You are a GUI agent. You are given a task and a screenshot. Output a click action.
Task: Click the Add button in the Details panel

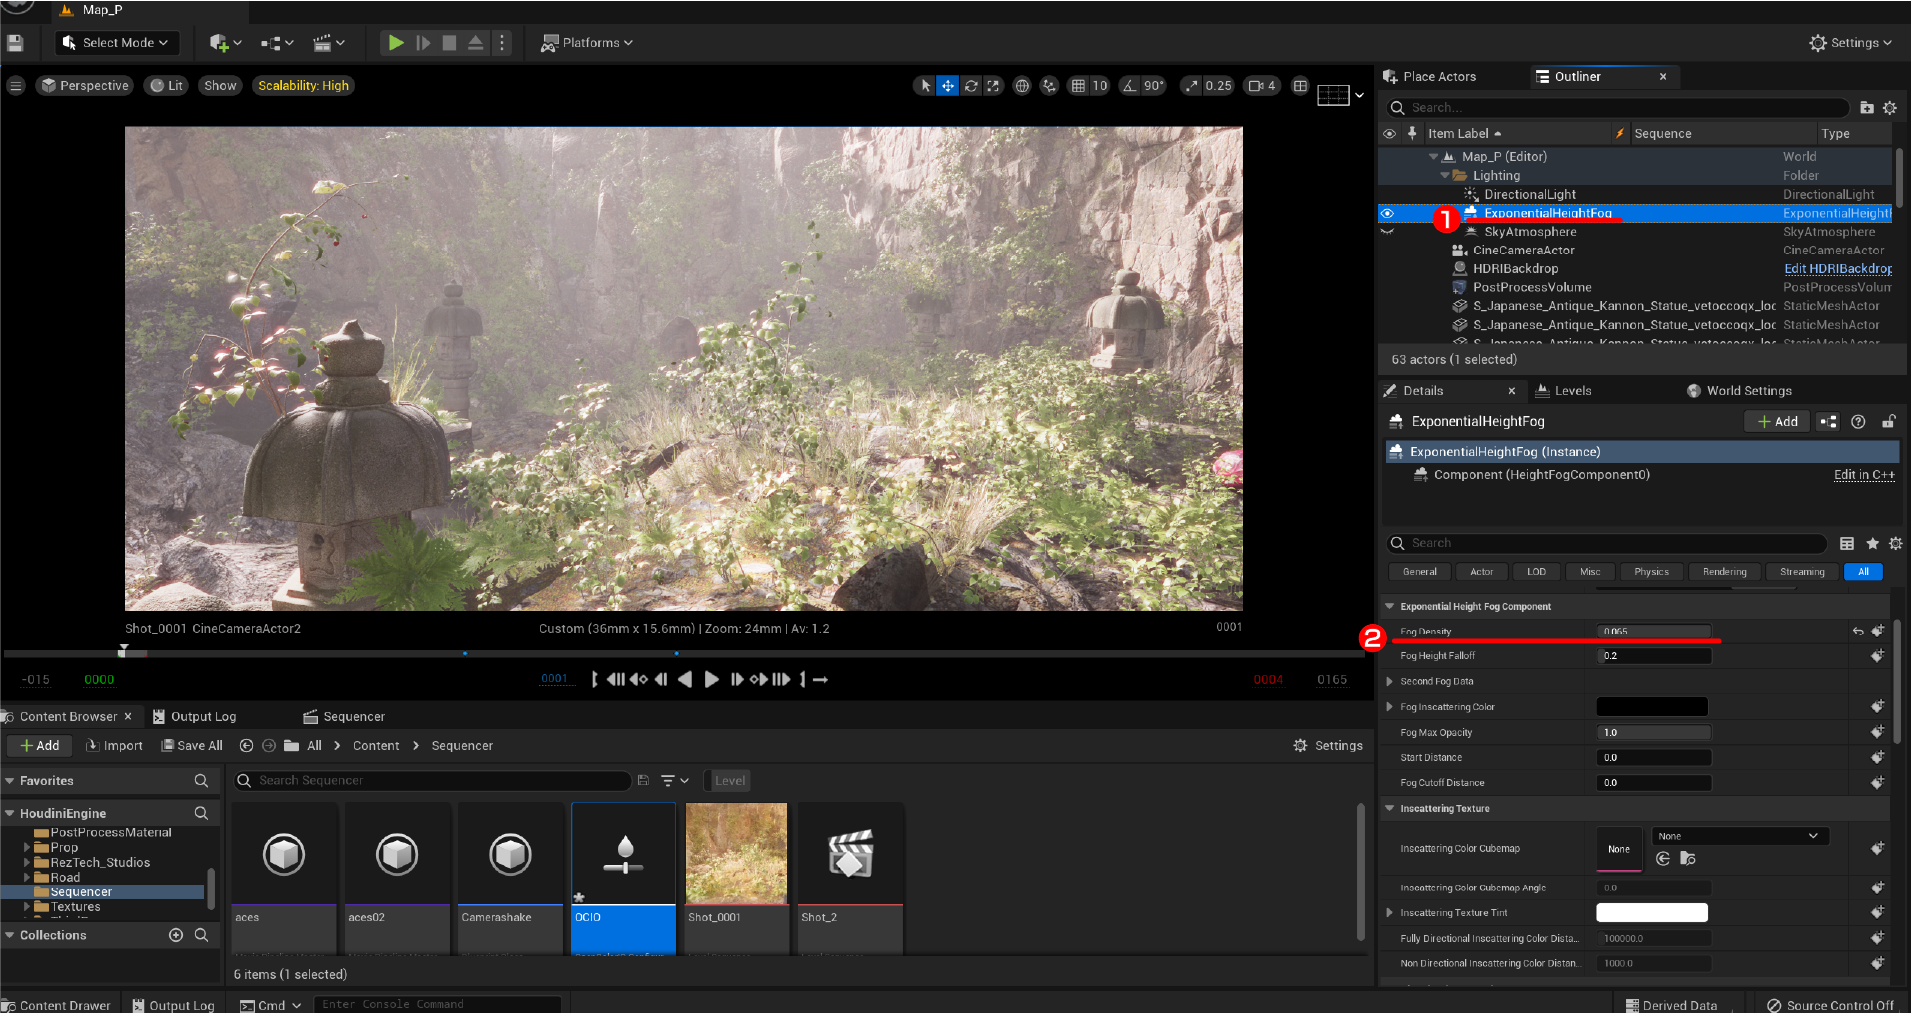click(1777, 421)
